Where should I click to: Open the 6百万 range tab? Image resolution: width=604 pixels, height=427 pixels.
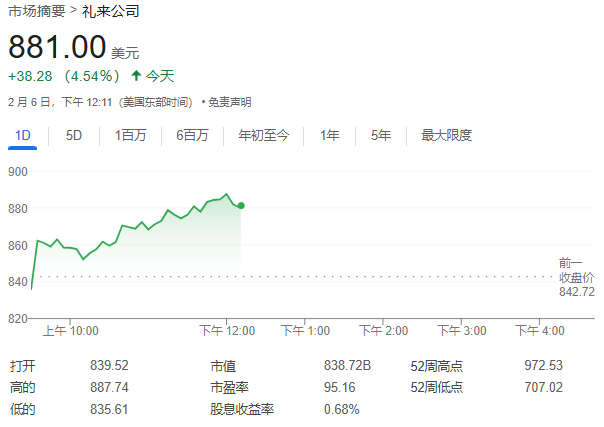click(x=192, y=135)
